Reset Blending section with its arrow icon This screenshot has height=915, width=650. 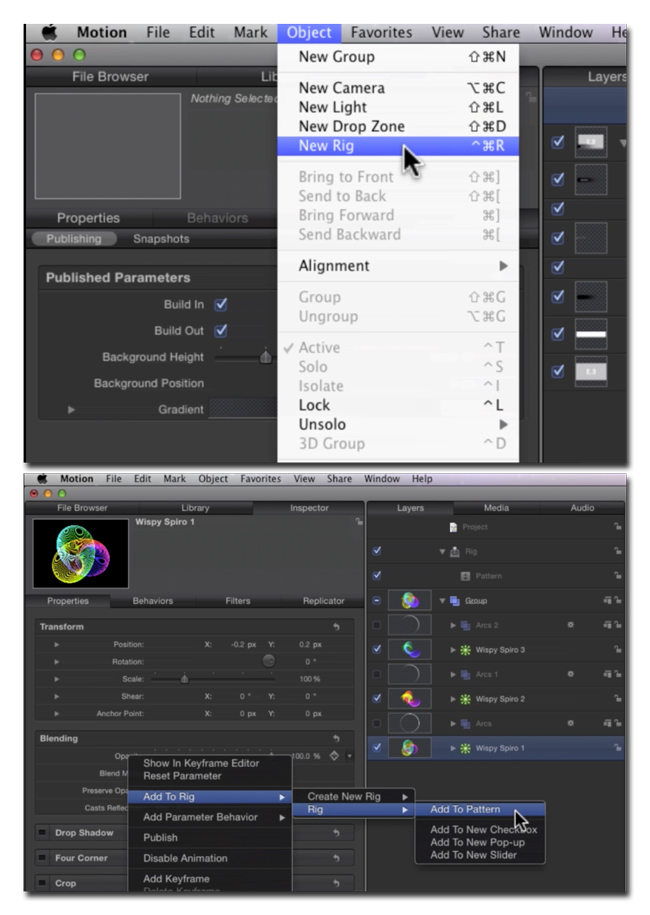[337, 739]
